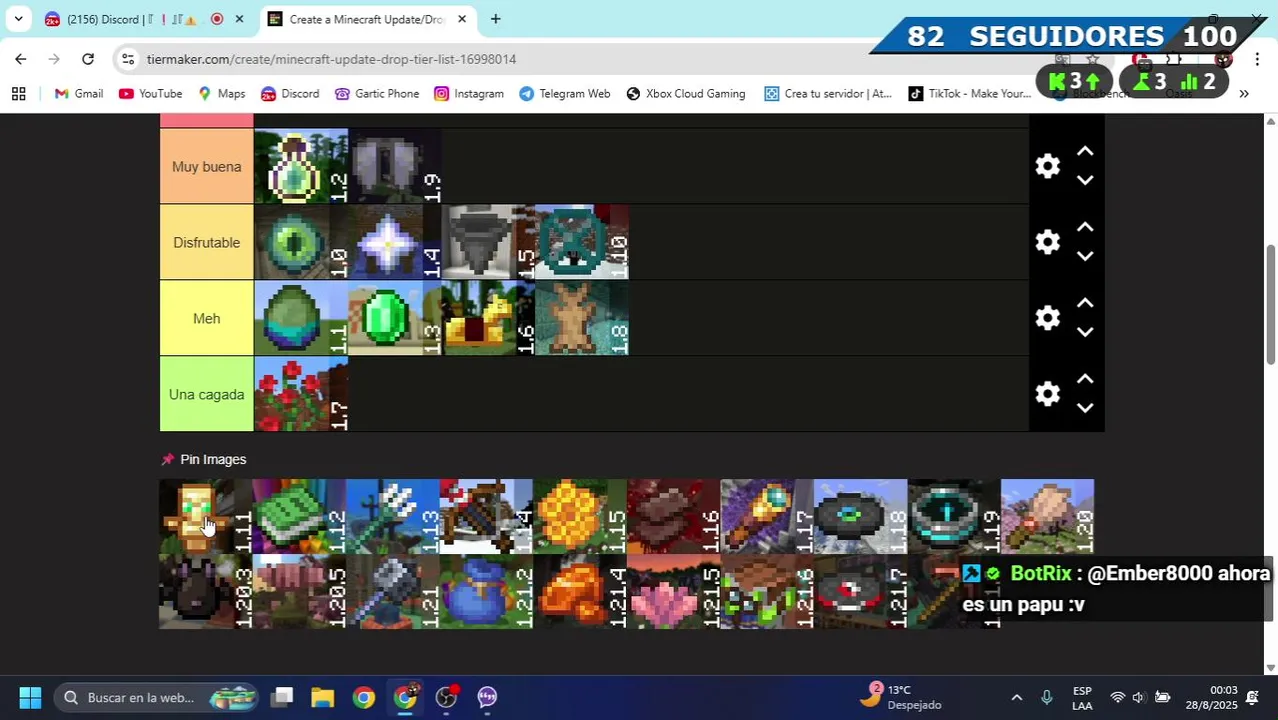Move the Muy buena tier down
The height and width of the screenshot is (720, 1278).
[1085, 180]
